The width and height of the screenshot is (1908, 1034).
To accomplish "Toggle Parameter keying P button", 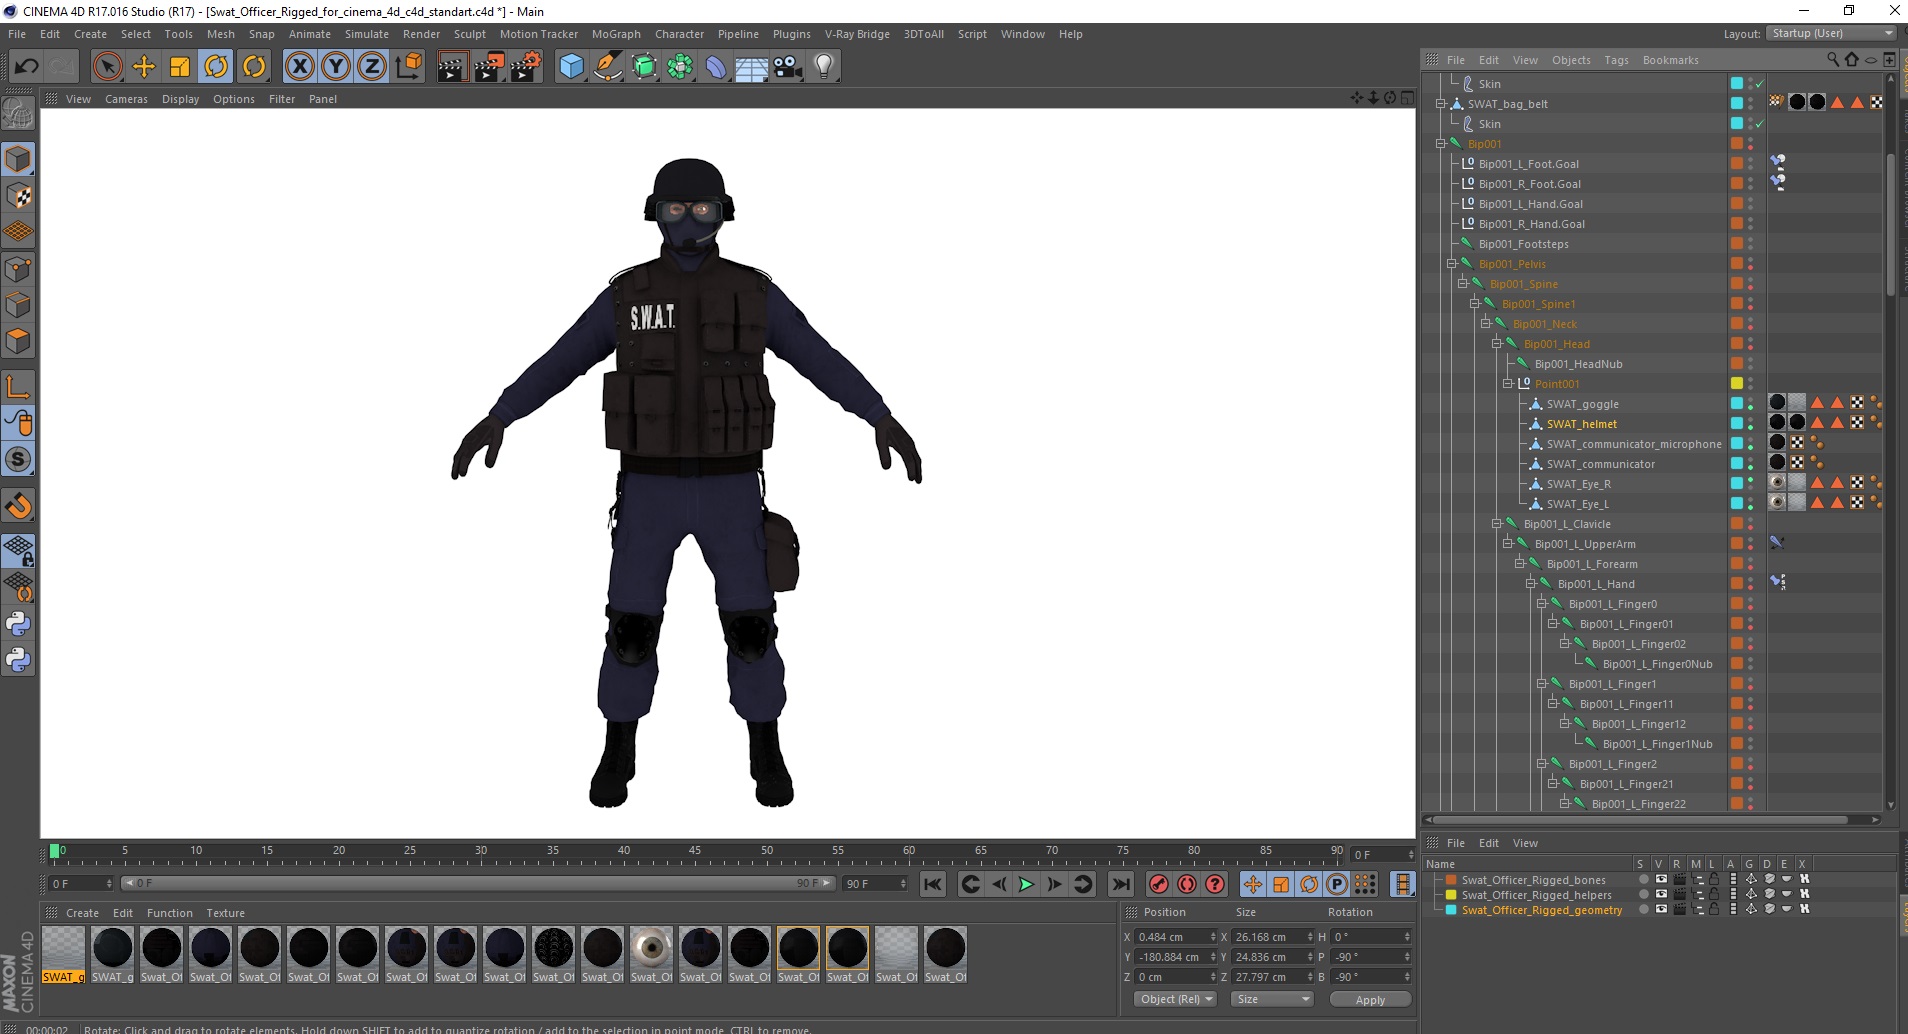I will point(1337,884).
